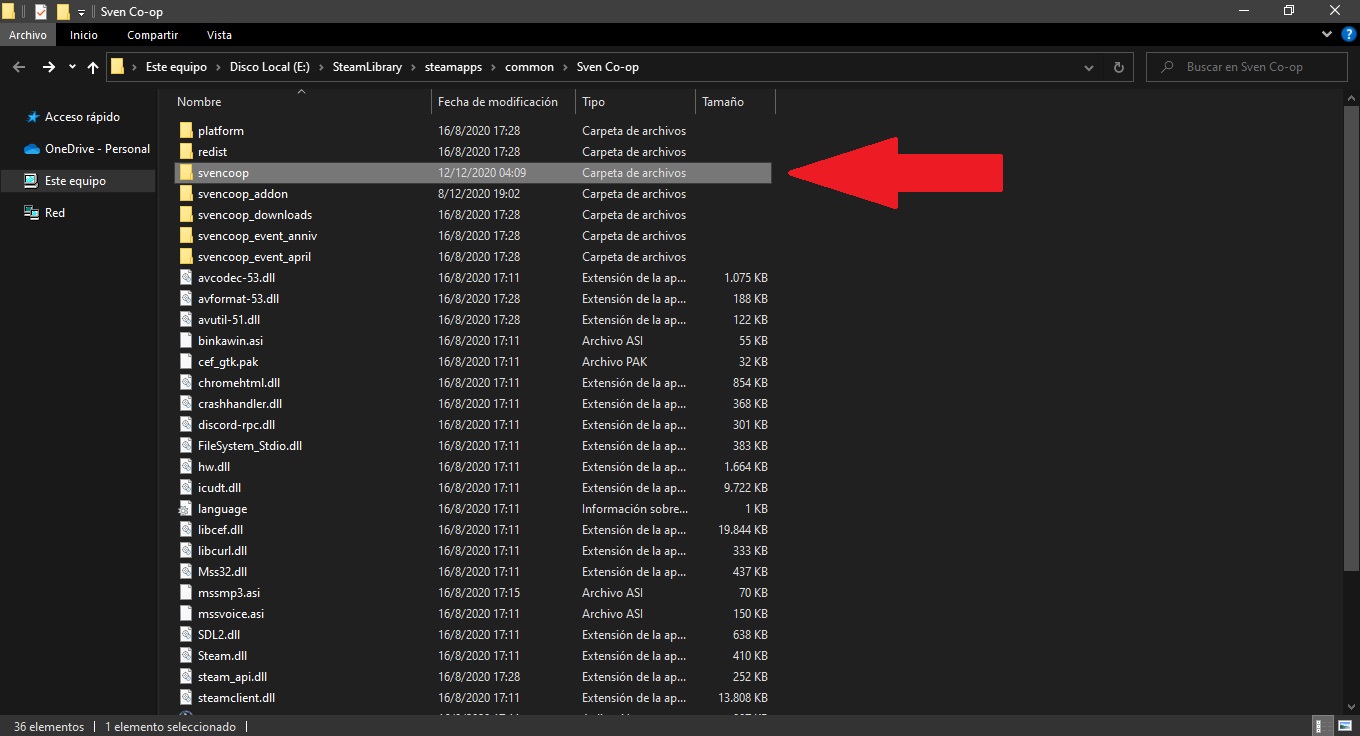Jump to common in the address bar
Image resolution: width=1360 pixels, height=736 pixels.
coord(529,67)
